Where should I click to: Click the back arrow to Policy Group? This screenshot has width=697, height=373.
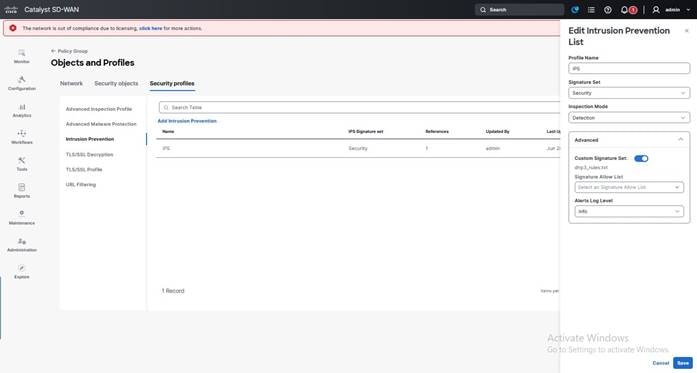53,51
